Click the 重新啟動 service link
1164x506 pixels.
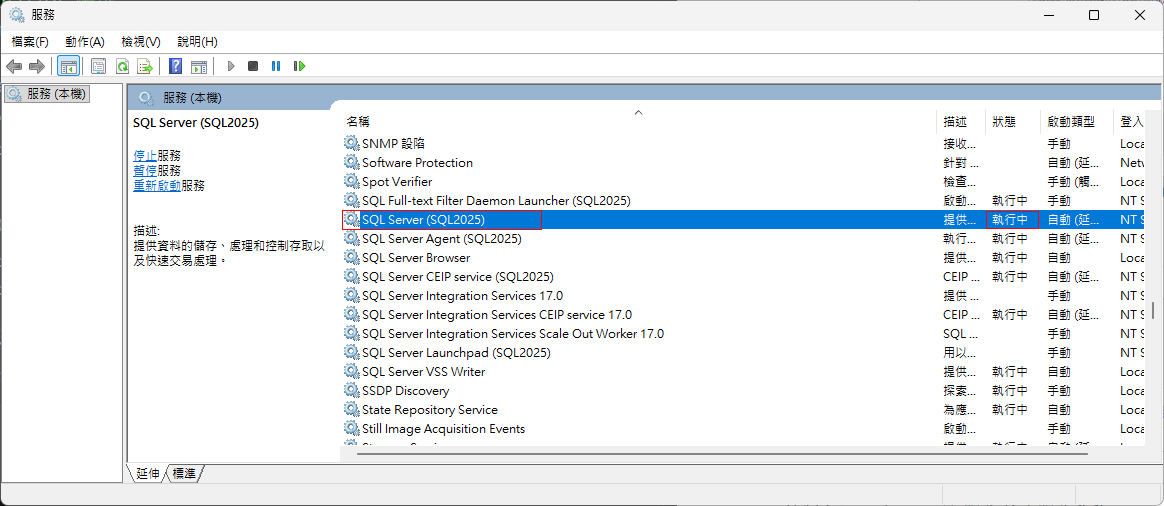(x=157, y=185)
